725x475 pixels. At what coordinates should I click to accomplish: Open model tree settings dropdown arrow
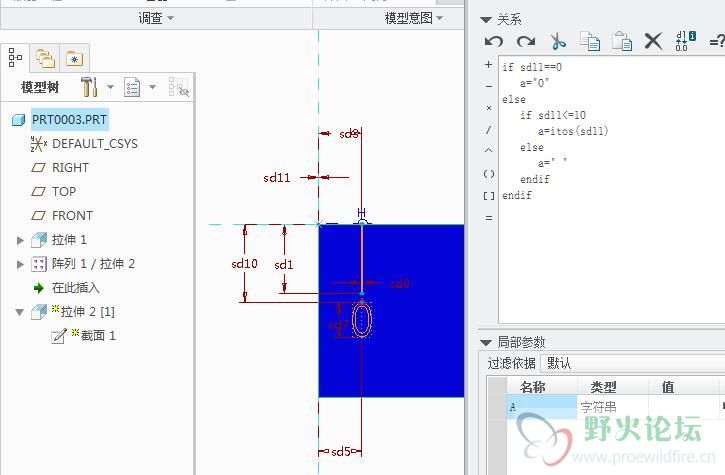tap(110, 86)
